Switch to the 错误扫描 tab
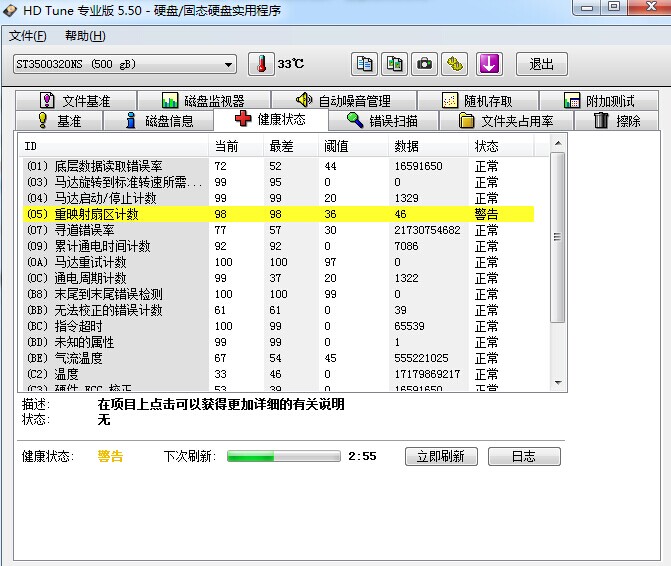Image resolution: width=671 pixels, height=566 pixels. 383,121
